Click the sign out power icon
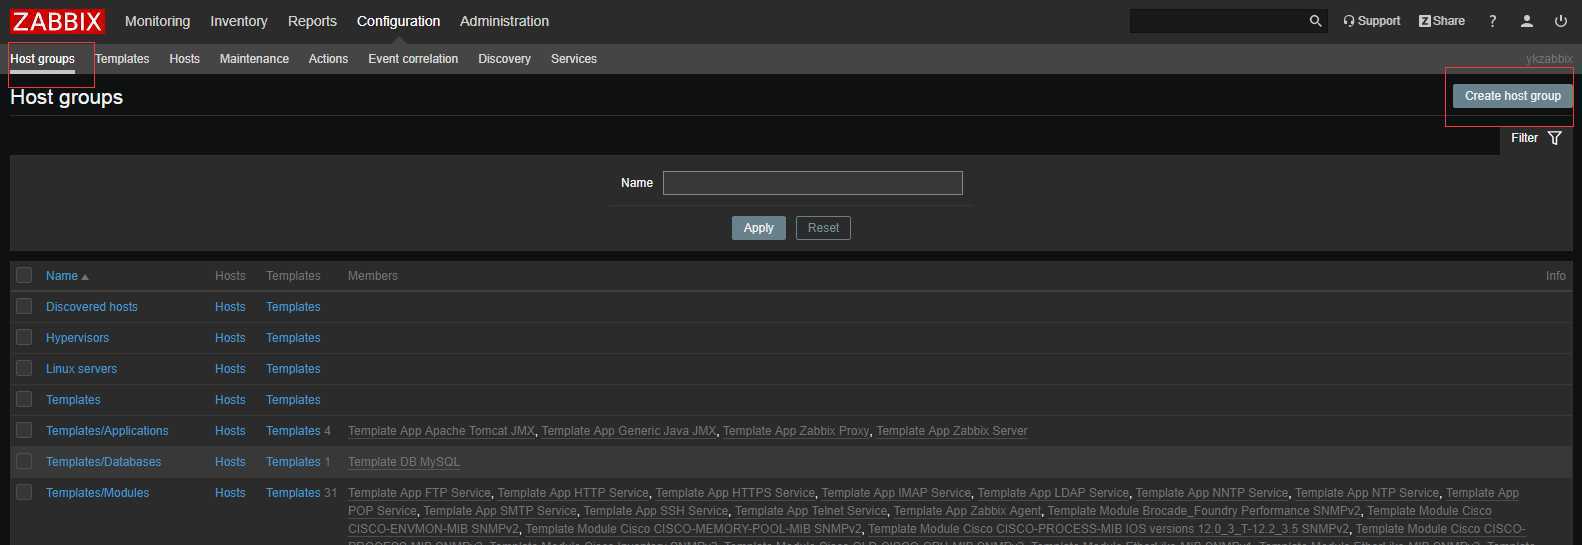This screenshot has height=545, width=1582. (x=1560, y=21)
